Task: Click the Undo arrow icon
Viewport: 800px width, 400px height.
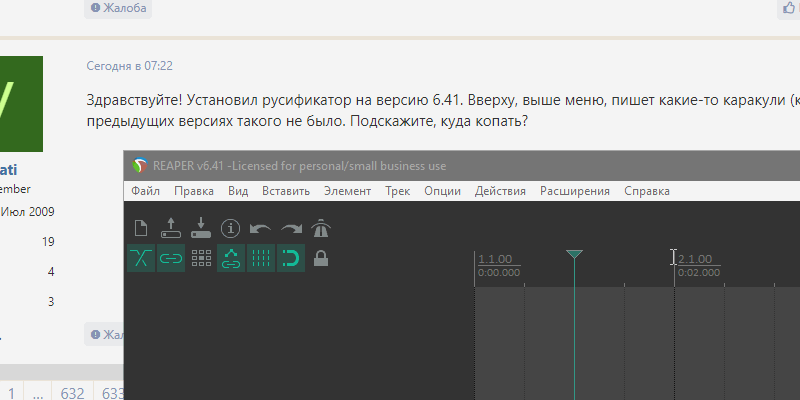Action: [x=261, y=229]
